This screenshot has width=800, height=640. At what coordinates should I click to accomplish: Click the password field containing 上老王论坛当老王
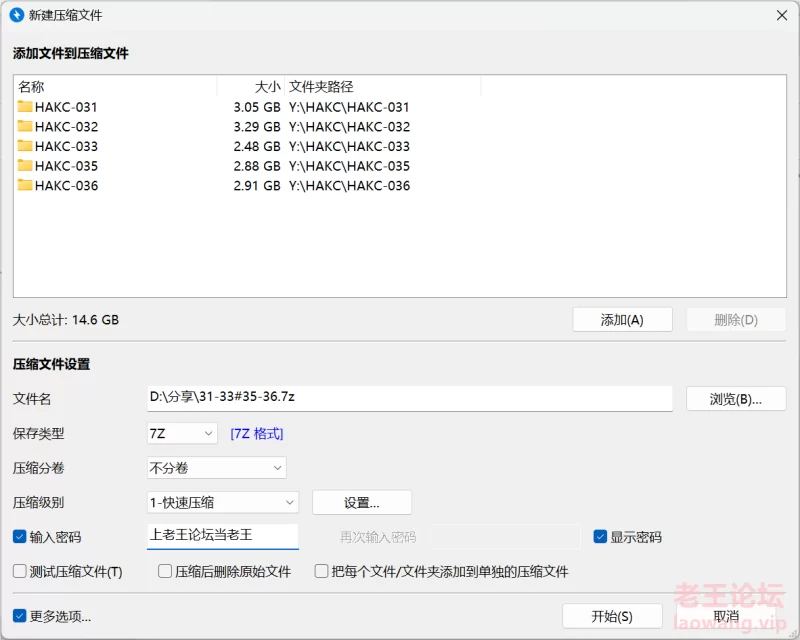point(222,536)
